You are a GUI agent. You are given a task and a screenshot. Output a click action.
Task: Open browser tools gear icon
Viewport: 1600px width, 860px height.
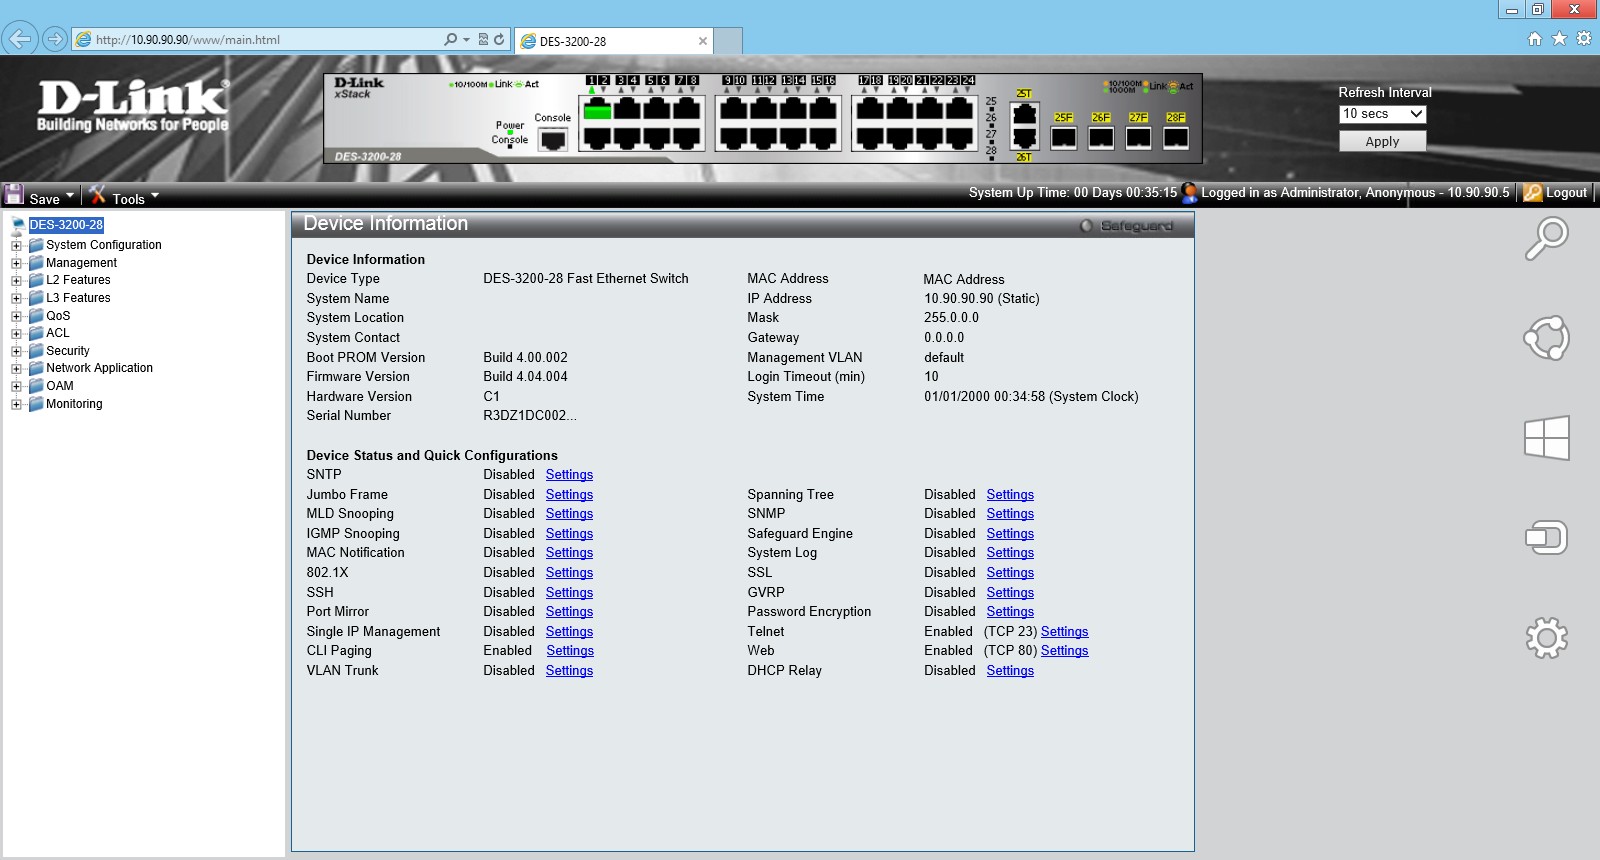click(x=1584, y=39)
